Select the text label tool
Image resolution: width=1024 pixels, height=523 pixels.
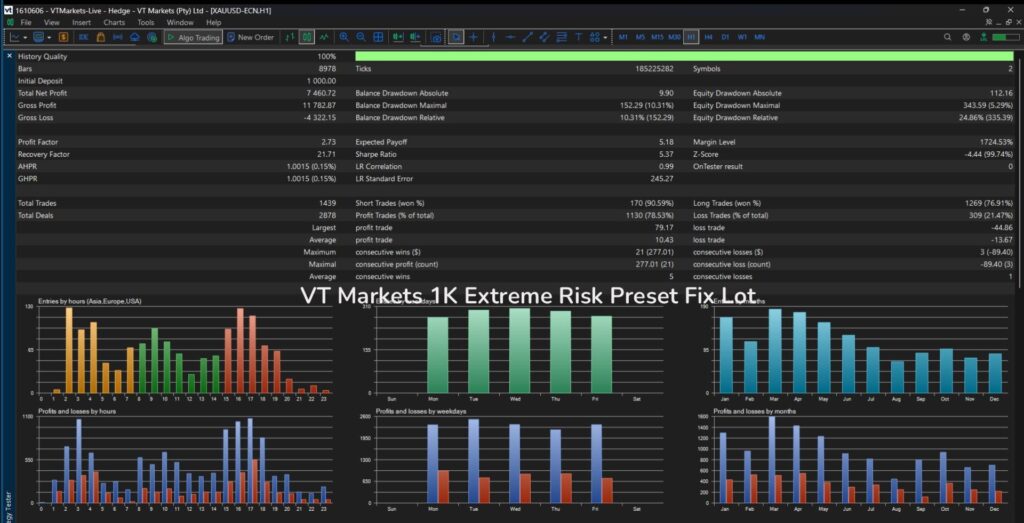[x=579, y=37]
